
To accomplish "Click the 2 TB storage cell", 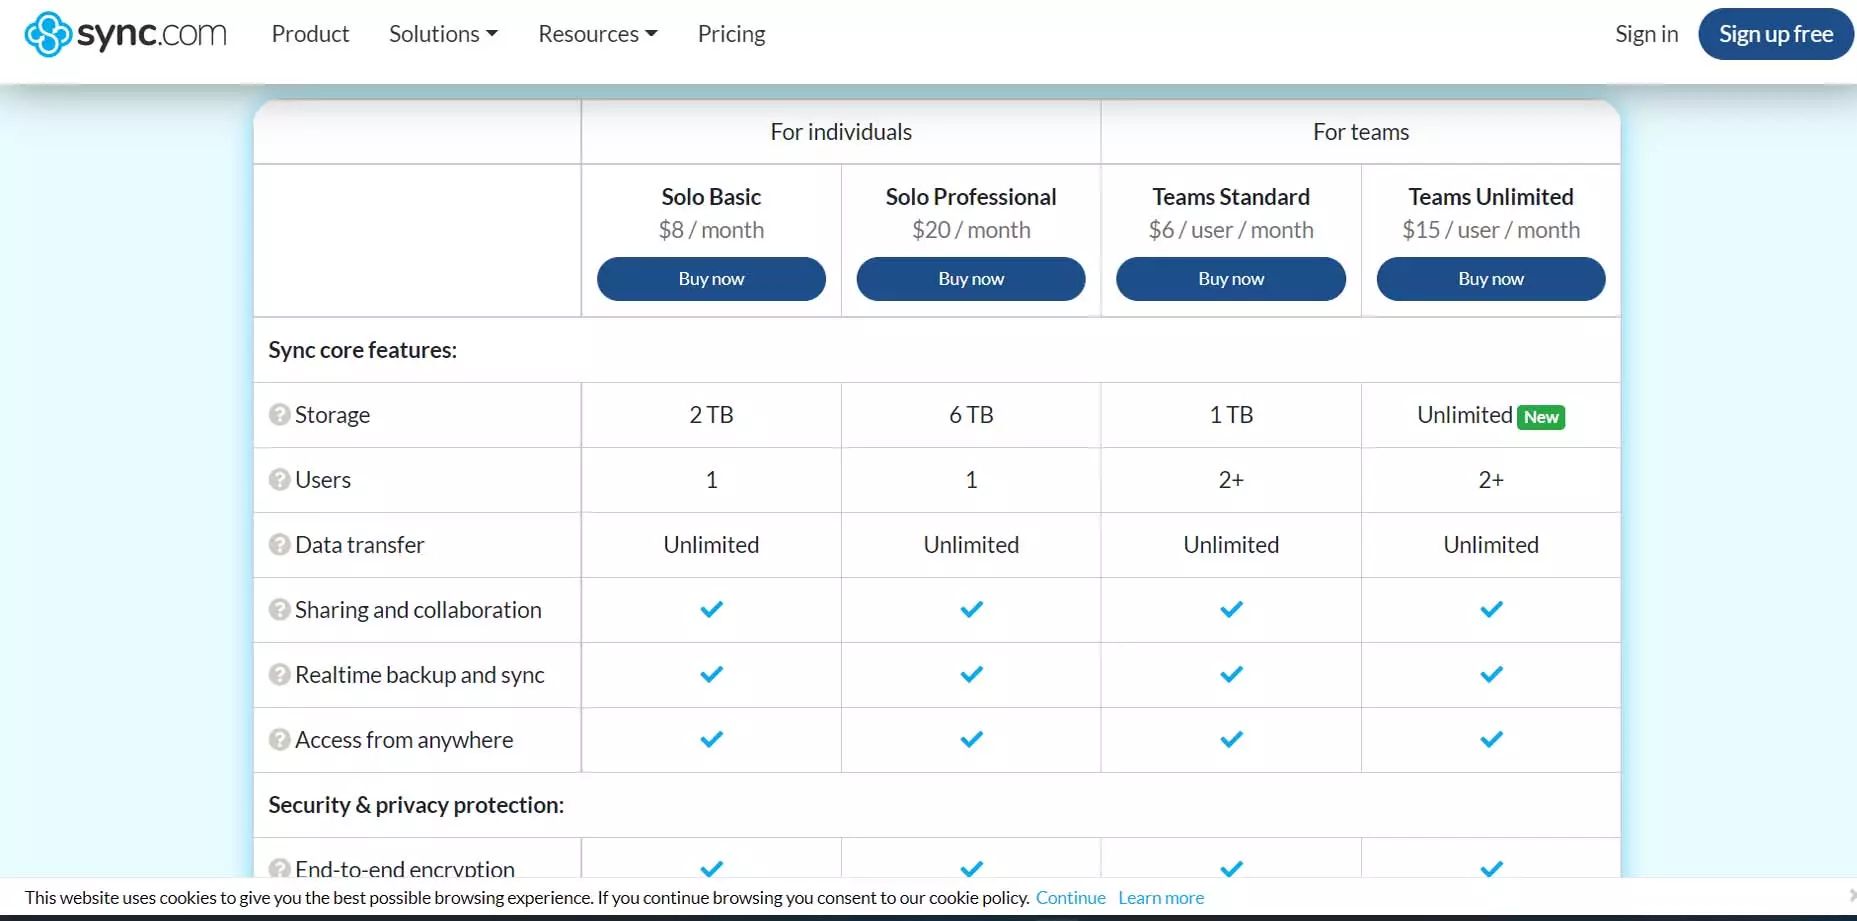I will (x=711, y=415).
